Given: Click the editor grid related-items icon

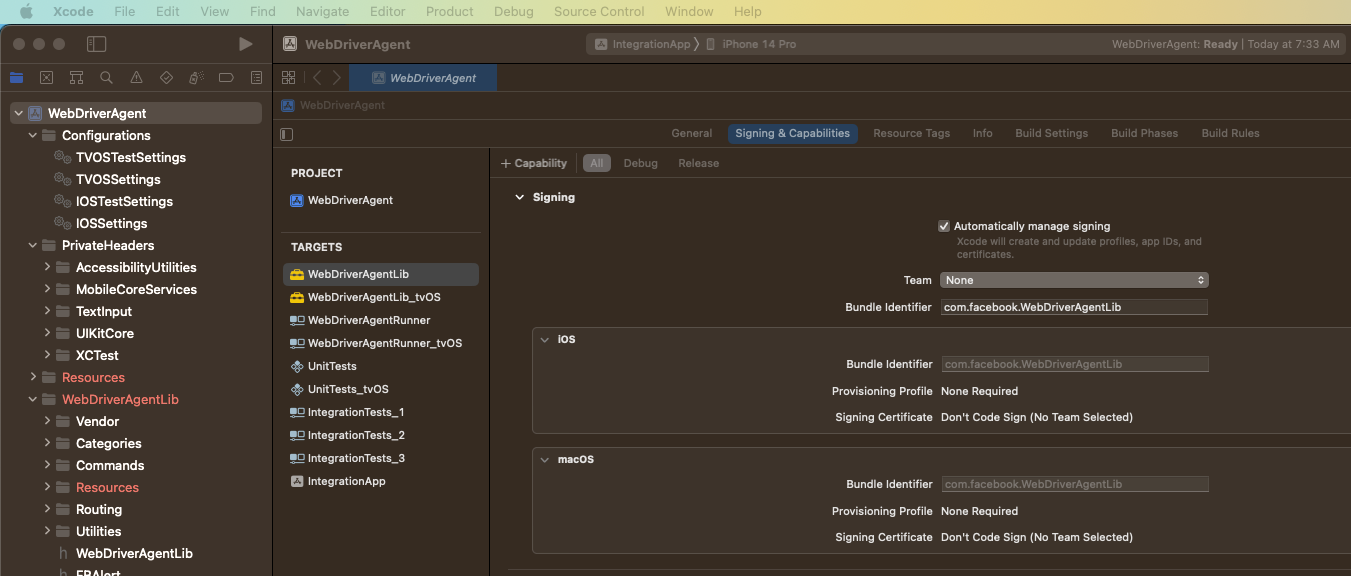Looking at the screenshot, I should coord(288,78).
